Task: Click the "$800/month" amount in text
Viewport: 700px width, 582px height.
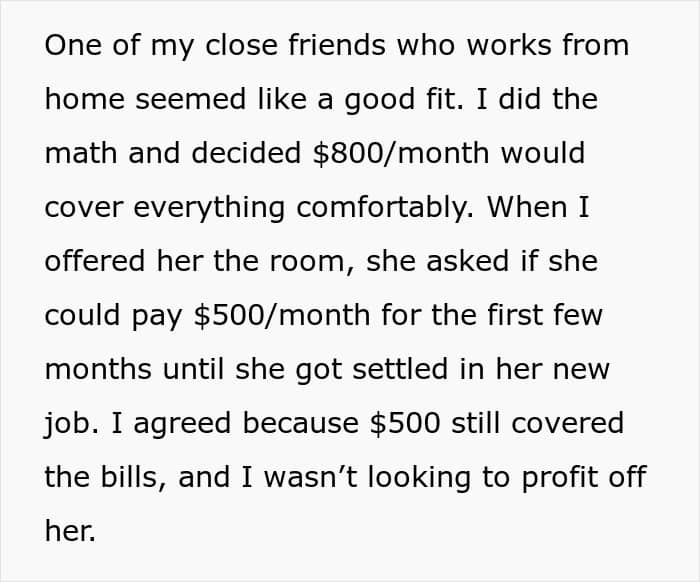Action: (x=400, y=153)
